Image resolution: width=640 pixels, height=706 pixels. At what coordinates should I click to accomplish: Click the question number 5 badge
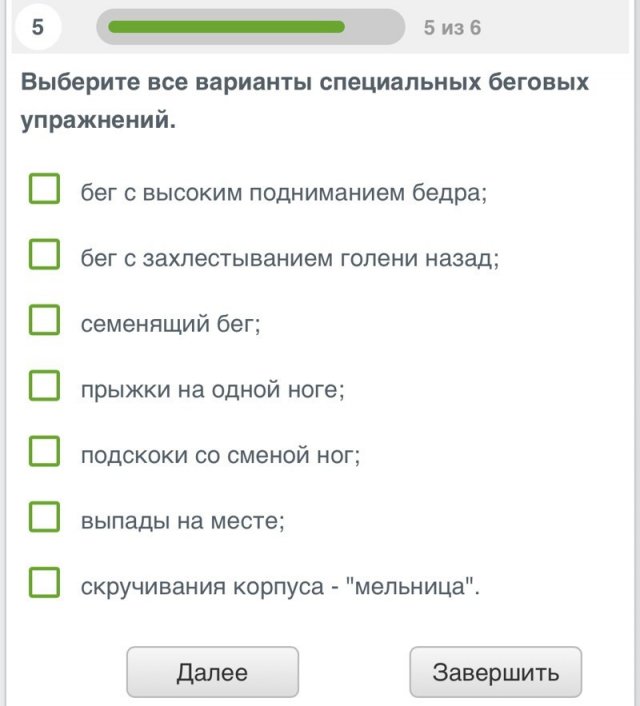tap(37, 27)
